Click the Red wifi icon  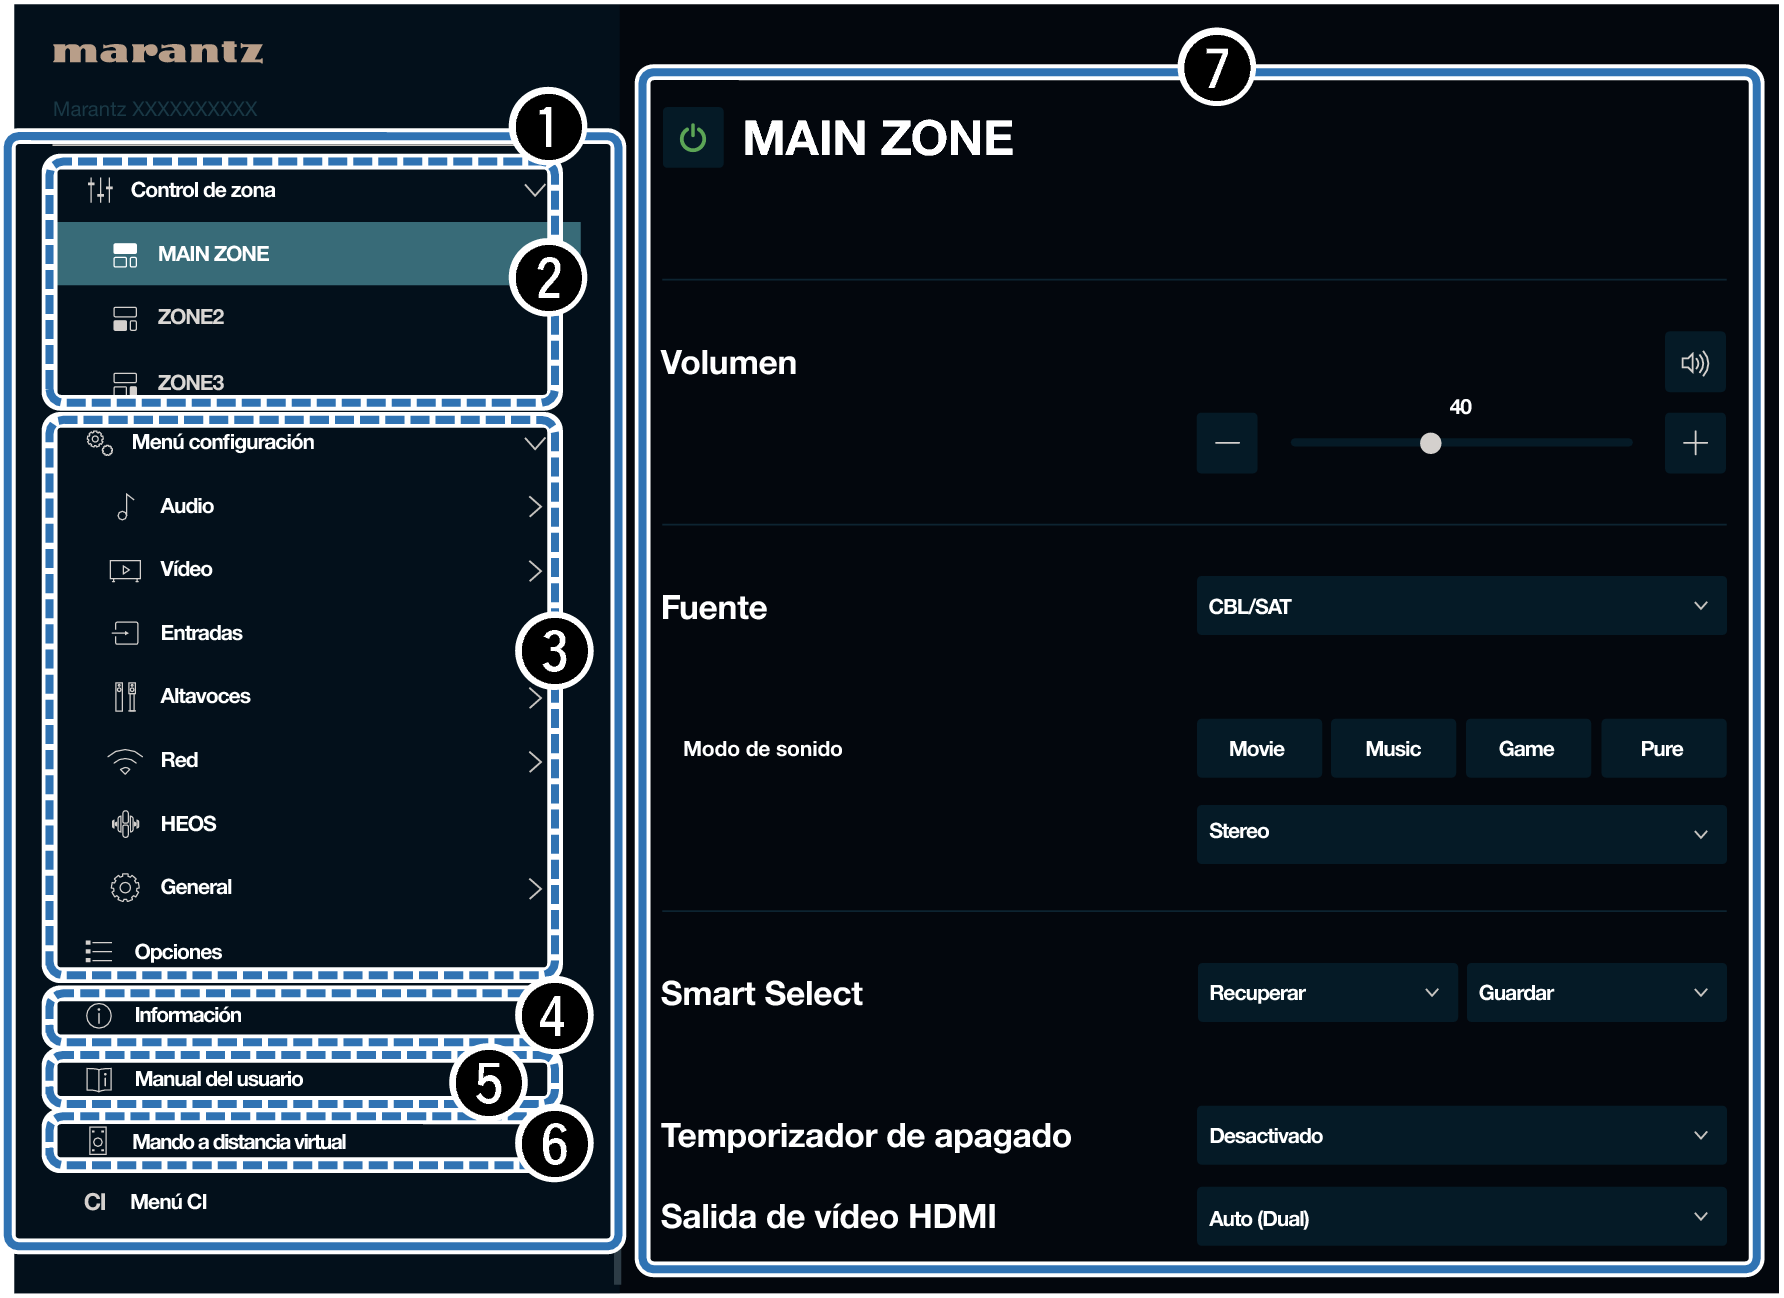pyautogui.click(x=125, y=761)
